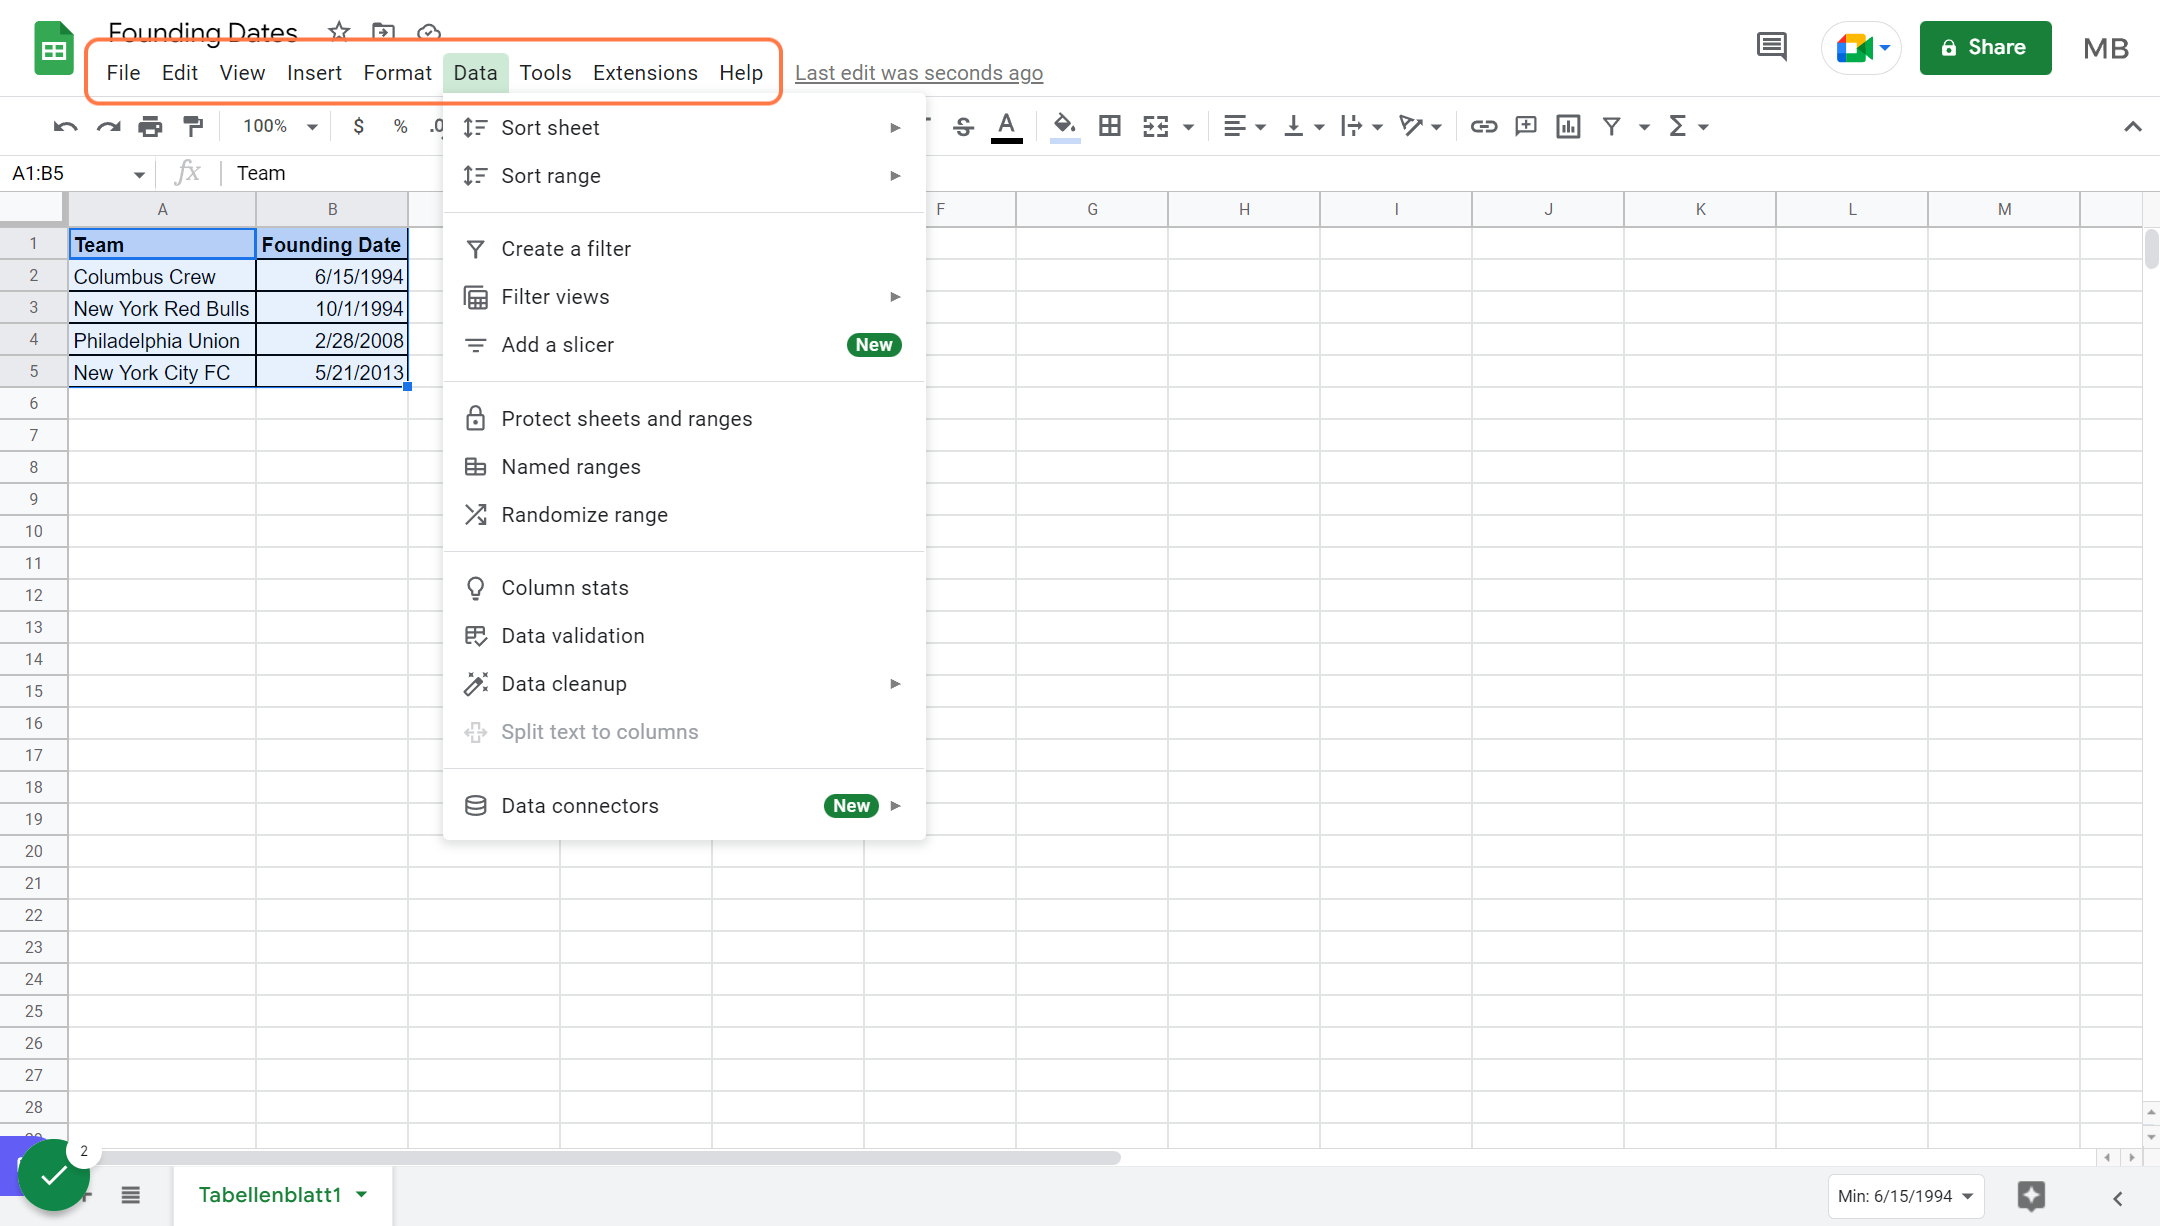This screenshot has height=1226, width=2160.
Task: Format as currency dollar icon
Action: tap(358, 126)
